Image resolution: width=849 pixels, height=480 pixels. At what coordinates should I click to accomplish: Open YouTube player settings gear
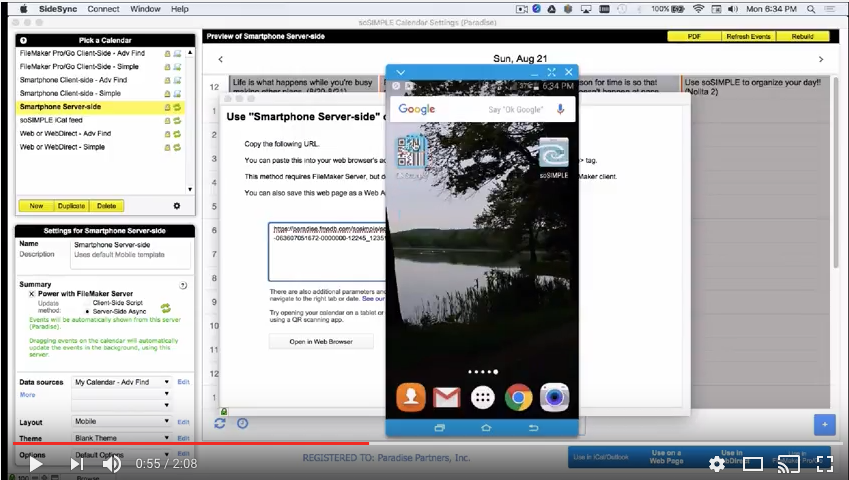click(x=717, y=464)
